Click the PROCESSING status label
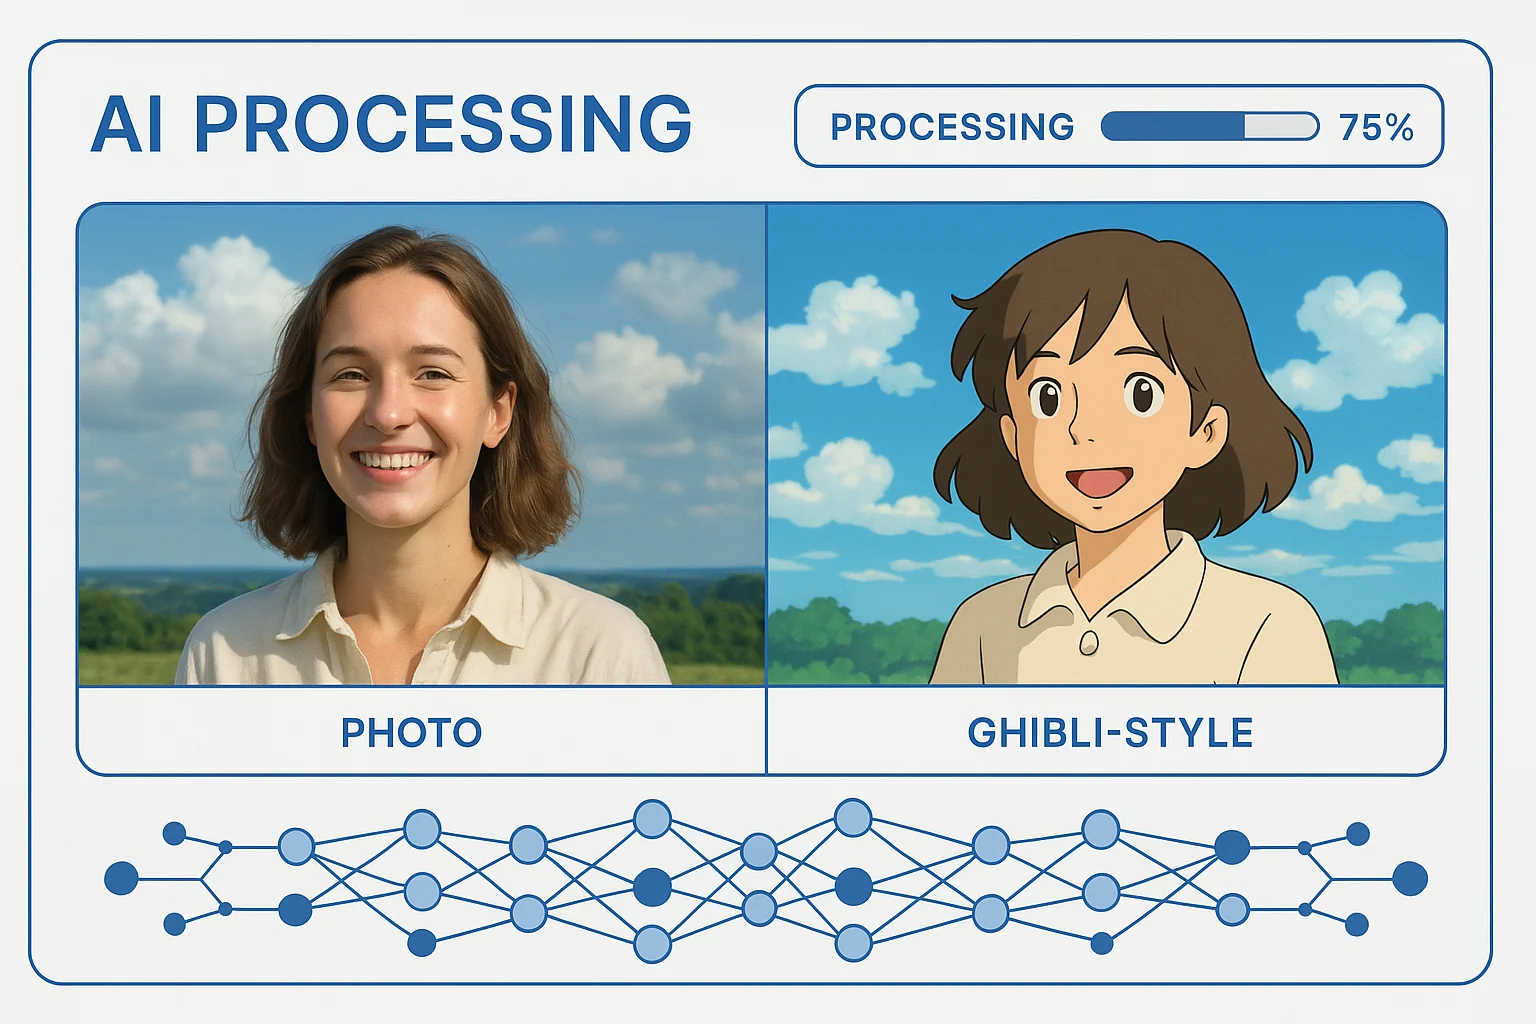Image resolution: width=1536 pixels, height=1024 pixels. (952, 127)
